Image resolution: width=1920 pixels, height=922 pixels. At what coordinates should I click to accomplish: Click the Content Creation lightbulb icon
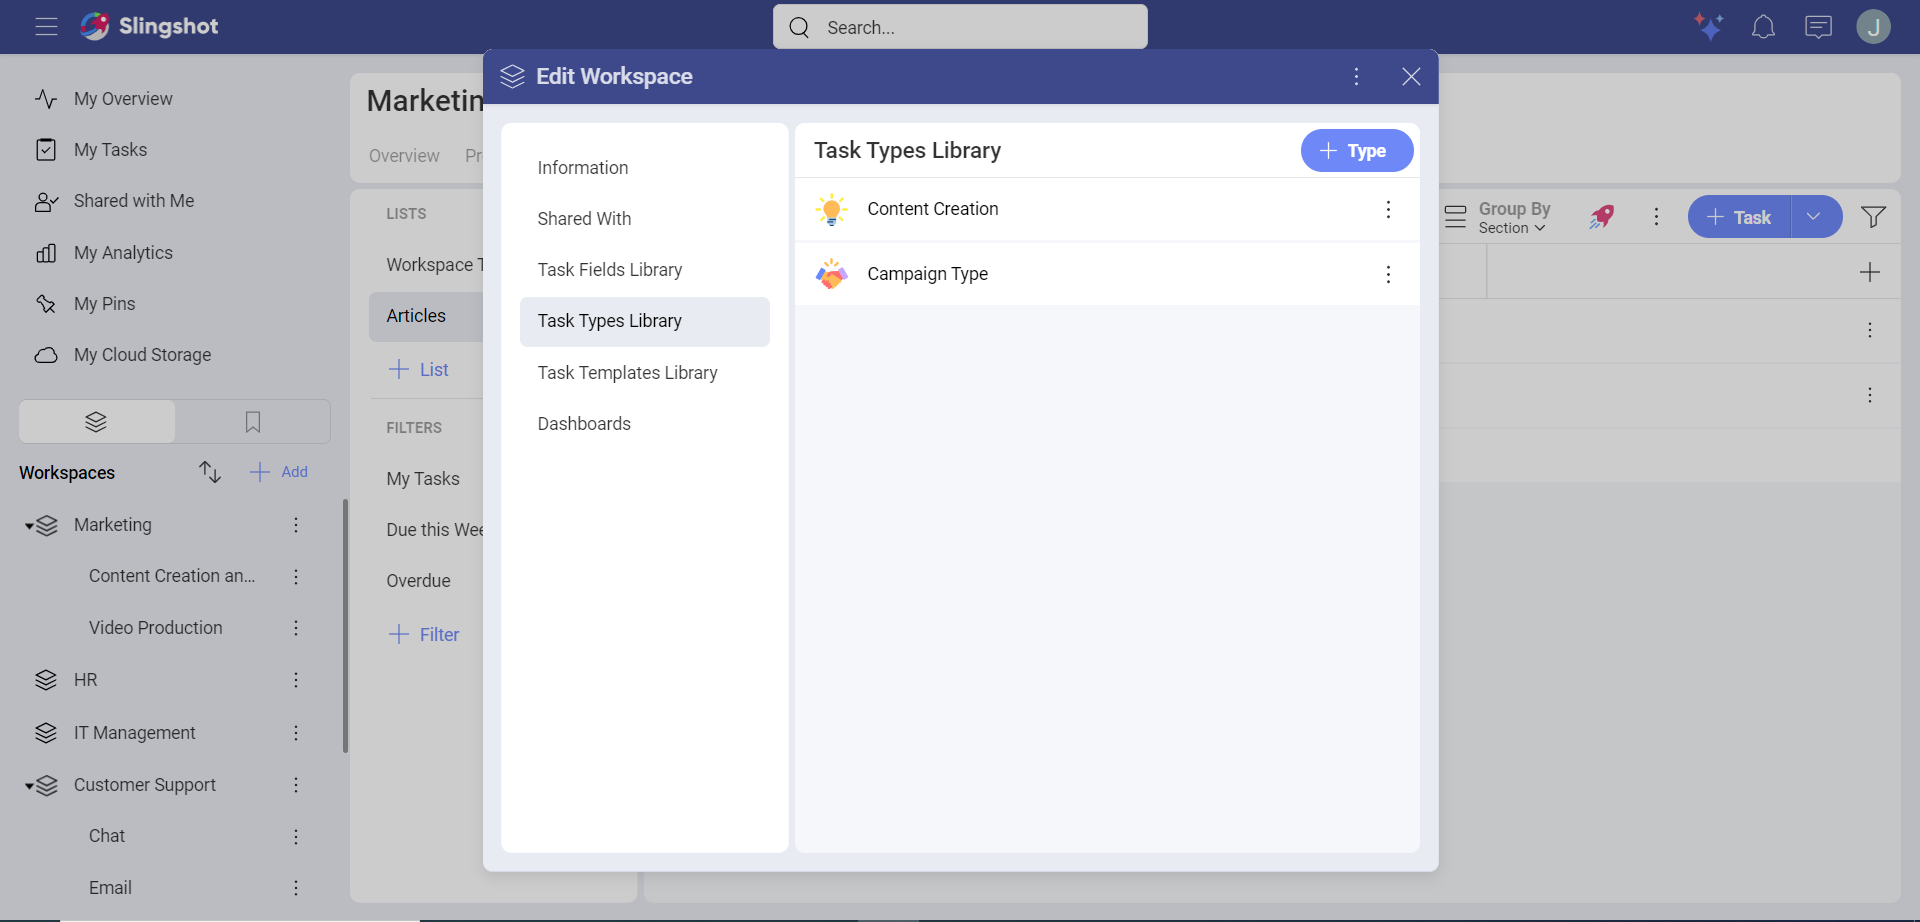(831, 209)
